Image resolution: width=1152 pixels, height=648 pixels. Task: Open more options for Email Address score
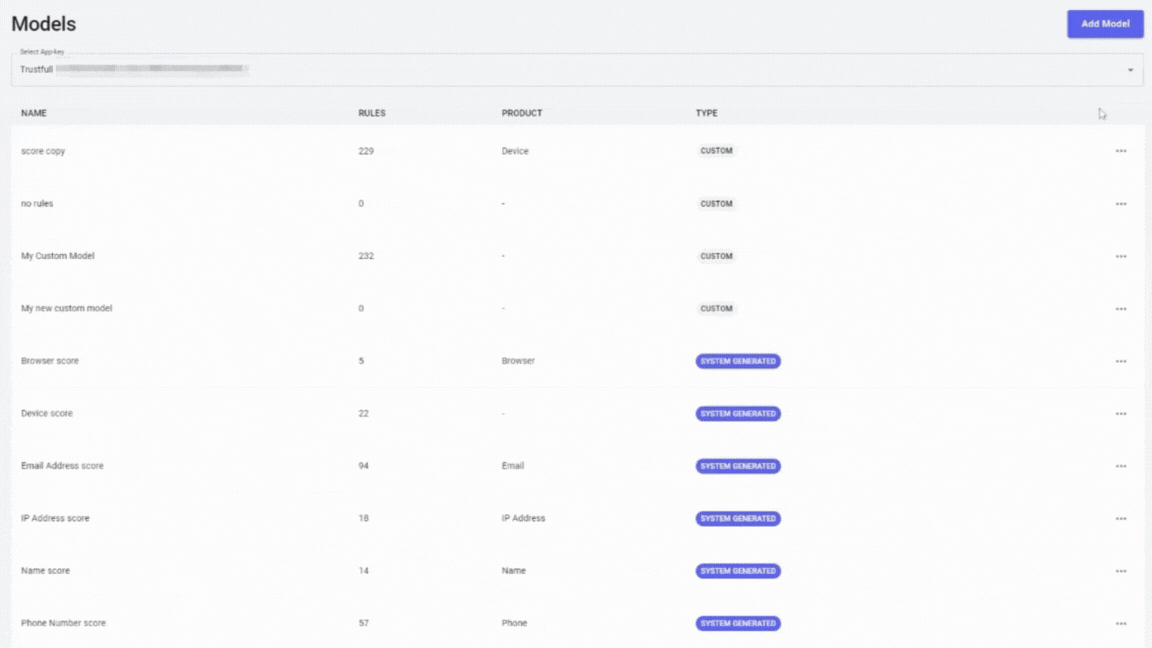tap(1120, 466)
